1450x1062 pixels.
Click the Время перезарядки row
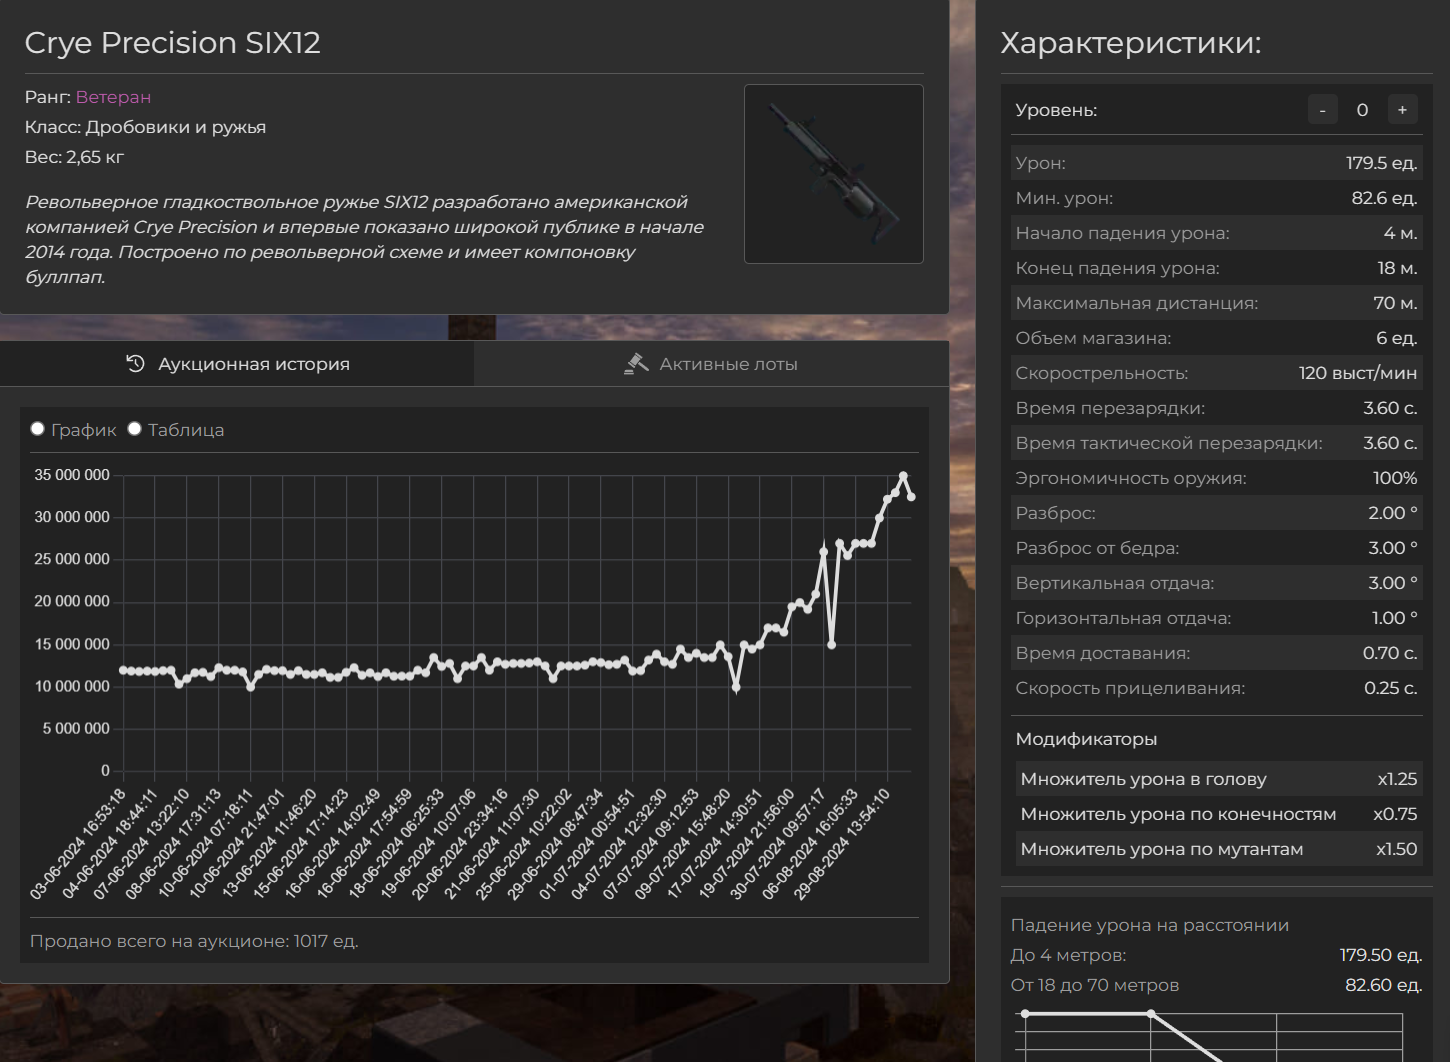[1216, 408]
